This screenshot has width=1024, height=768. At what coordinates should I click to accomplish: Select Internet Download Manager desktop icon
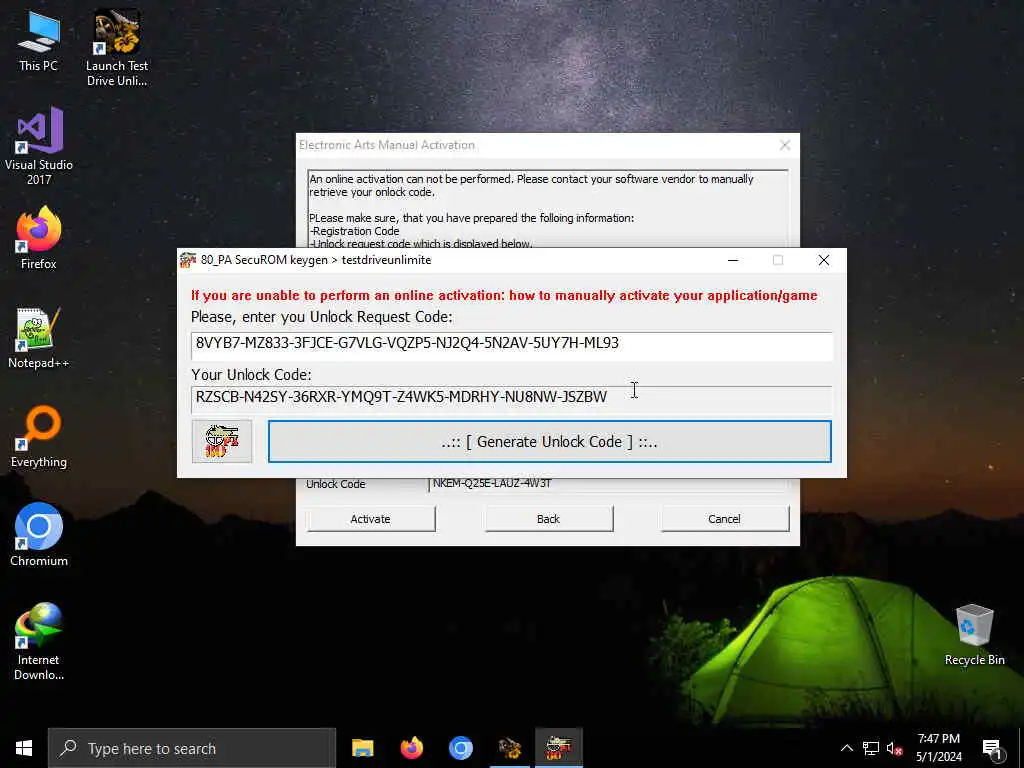(x=39, y=642)
